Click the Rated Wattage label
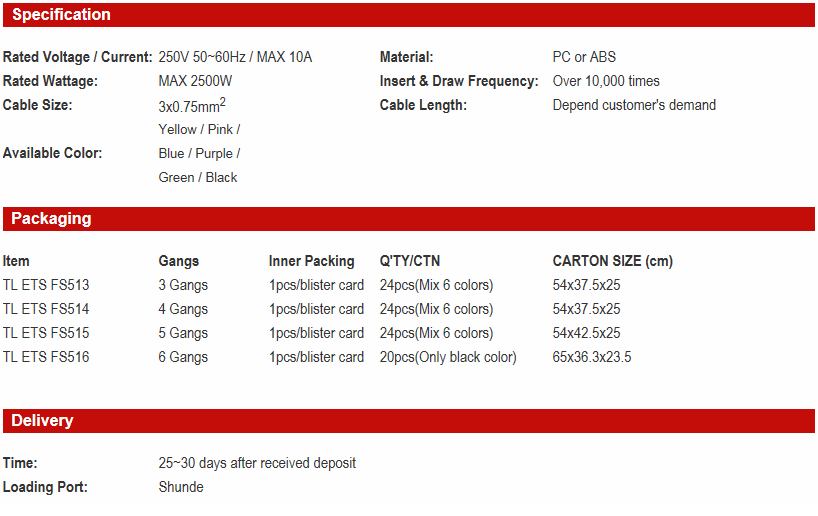This screenshot has width=818, height=516. coord(49,81)
